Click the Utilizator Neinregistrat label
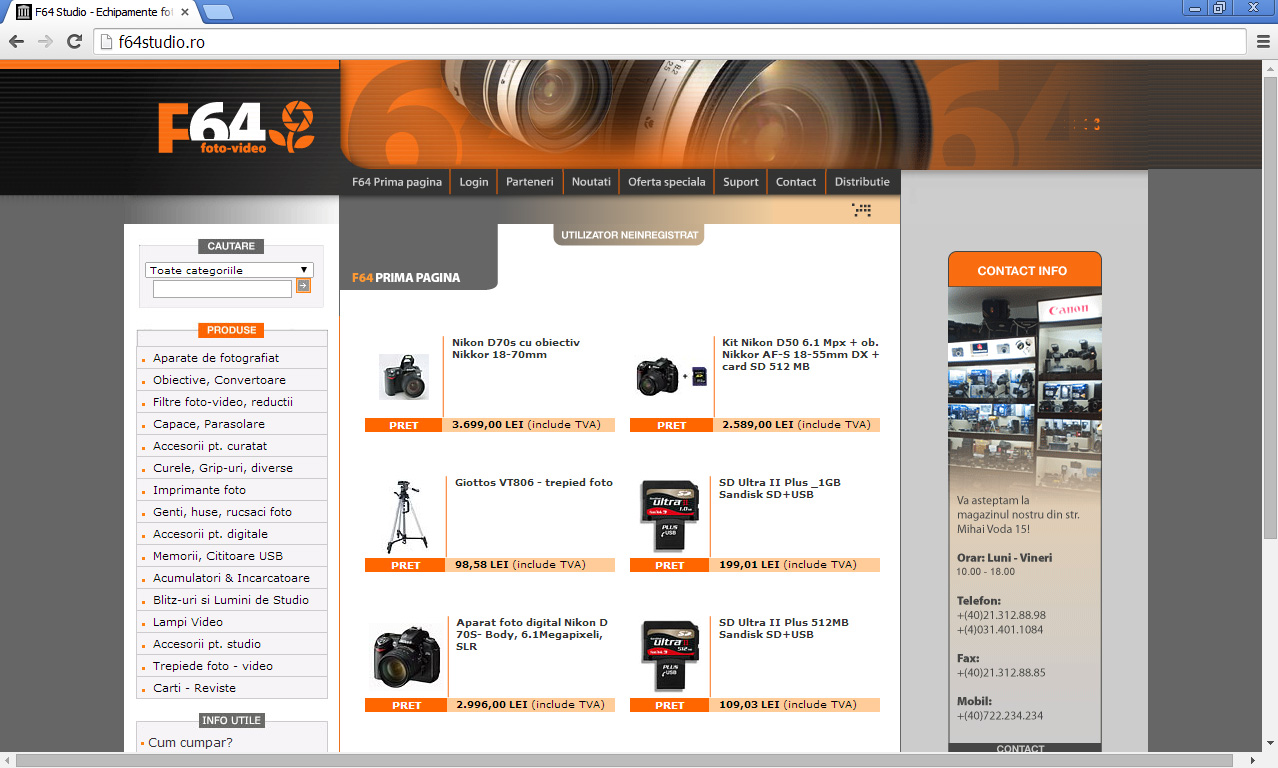1278x768 pixels. 629,236
